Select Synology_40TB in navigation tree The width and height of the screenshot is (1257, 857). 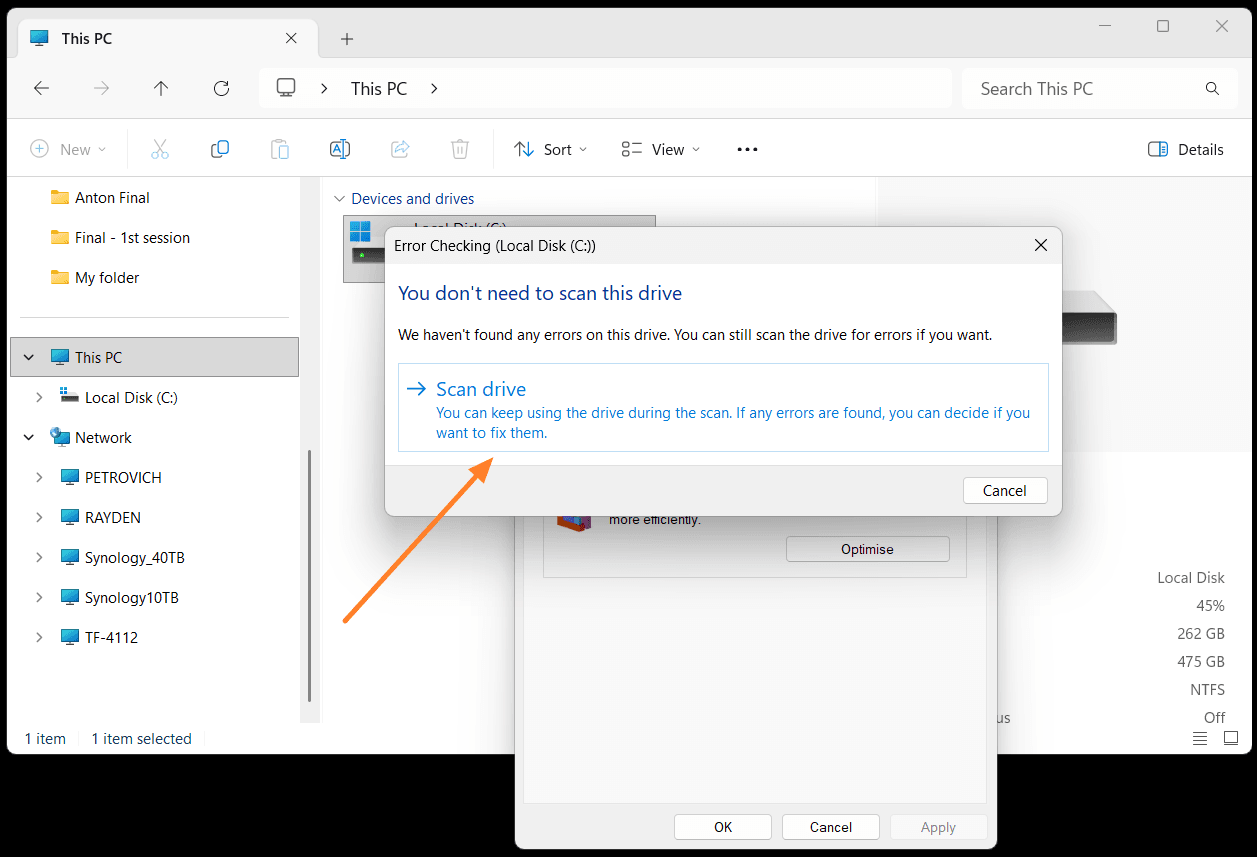point(134,558)
